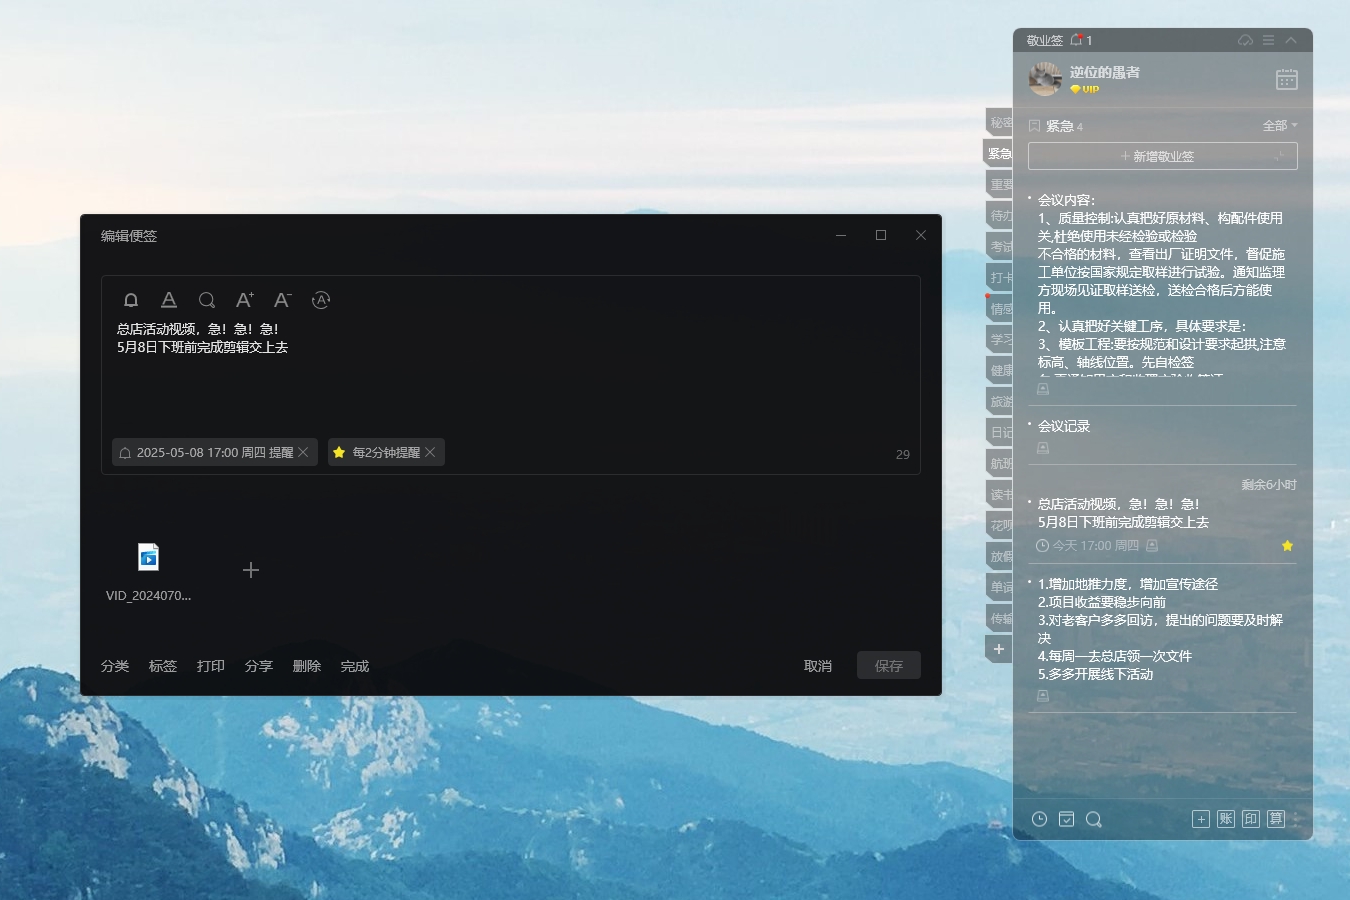The height and width of the screenshot is (900, 1350).
Task: Click the search icon at panel bottom
Action: coord(1094,819)
